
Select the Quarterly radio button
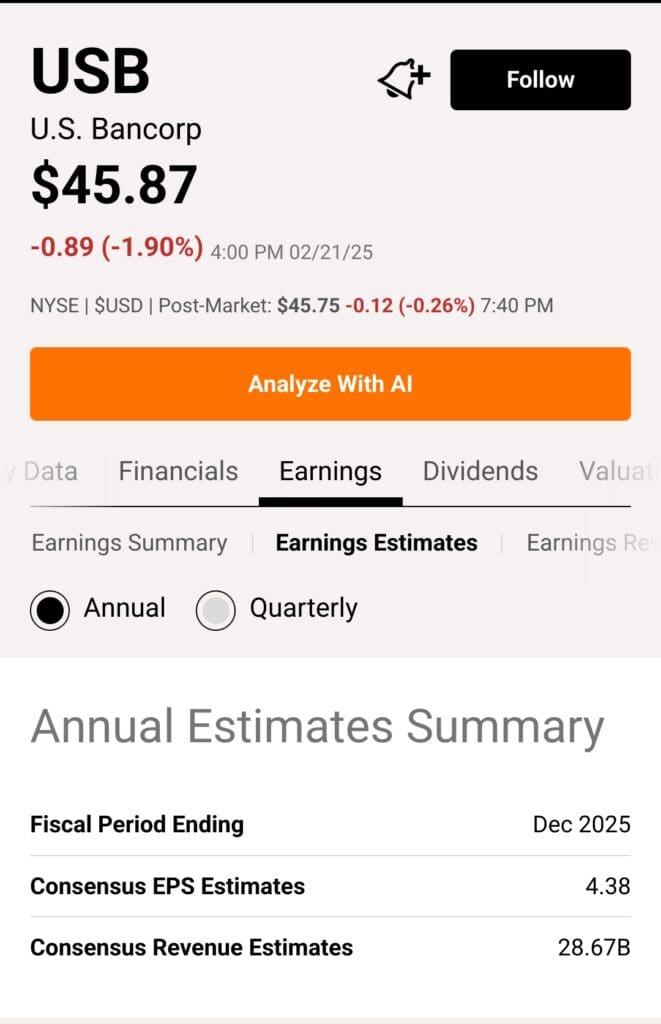click(x=216, y=609)
